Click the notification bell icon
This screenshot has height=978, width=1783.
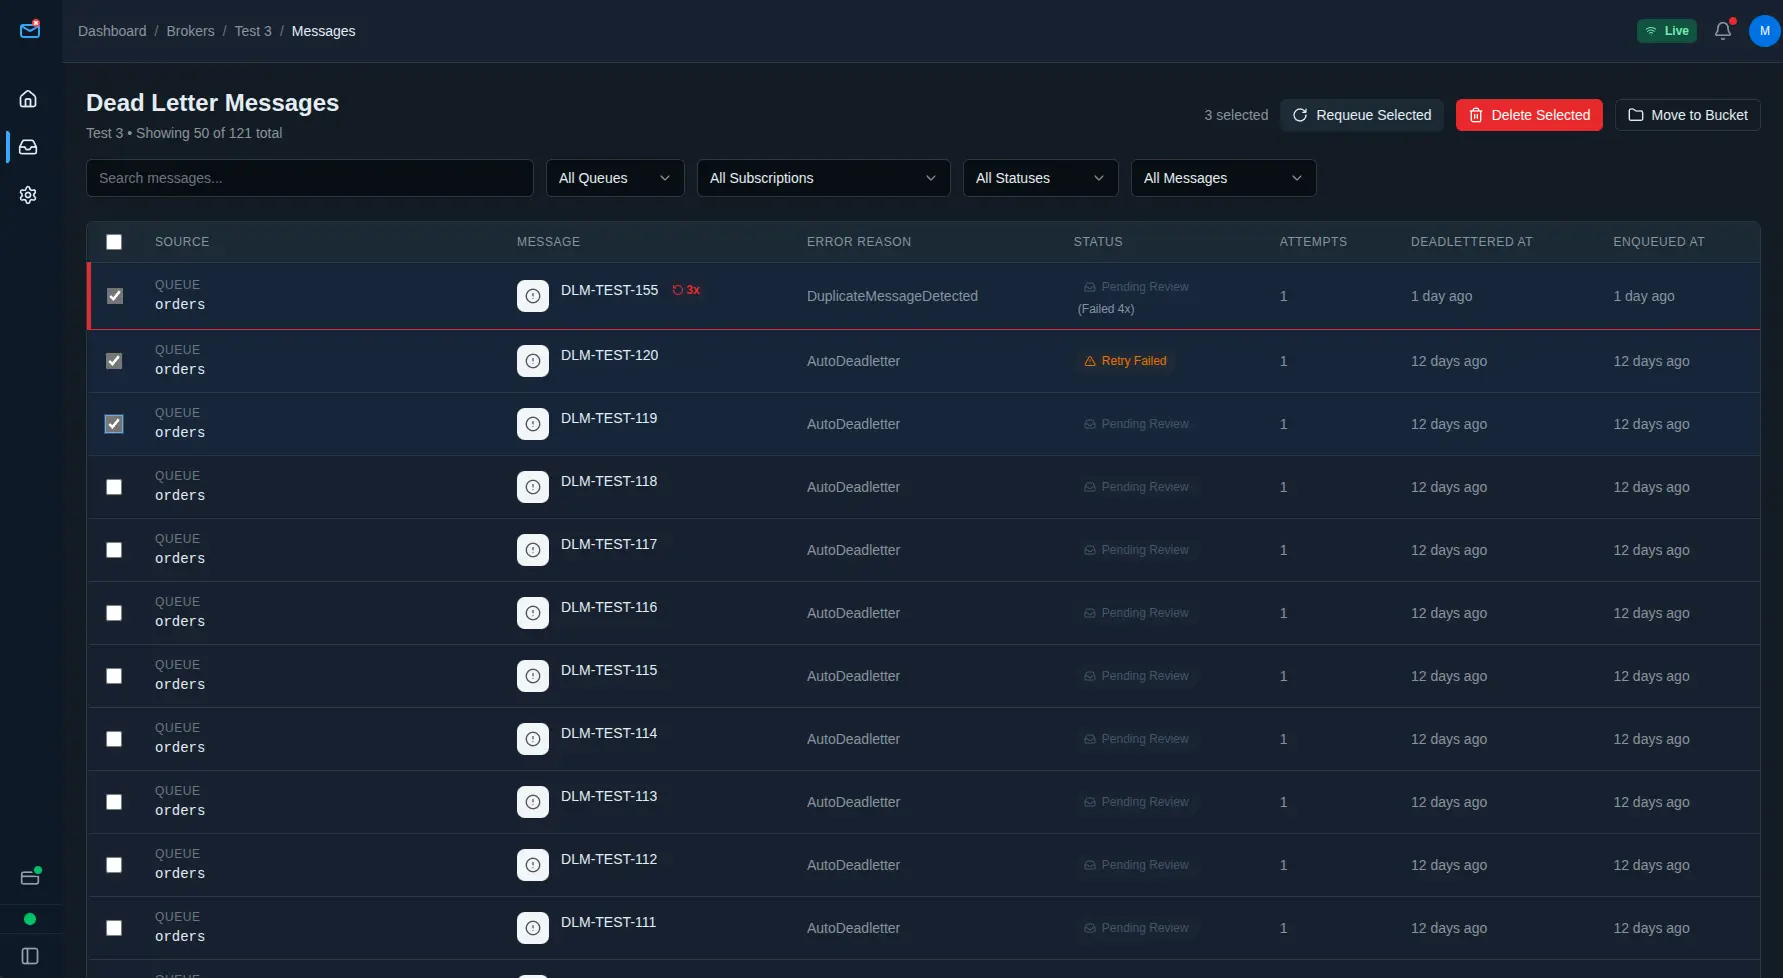1722,31
